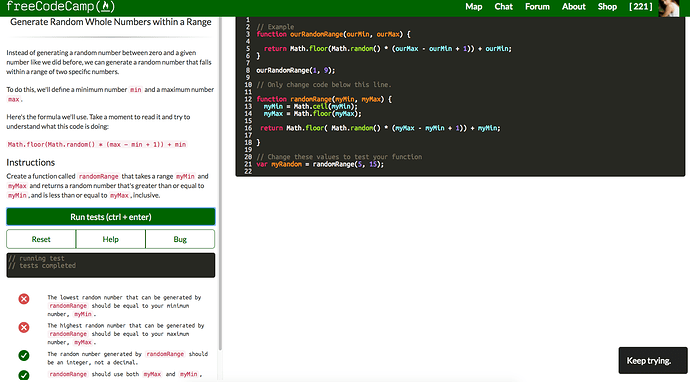This screenshot has width=690, height=382.
Task: Open the Map navigation item
Action: click(x=473, y=7)
